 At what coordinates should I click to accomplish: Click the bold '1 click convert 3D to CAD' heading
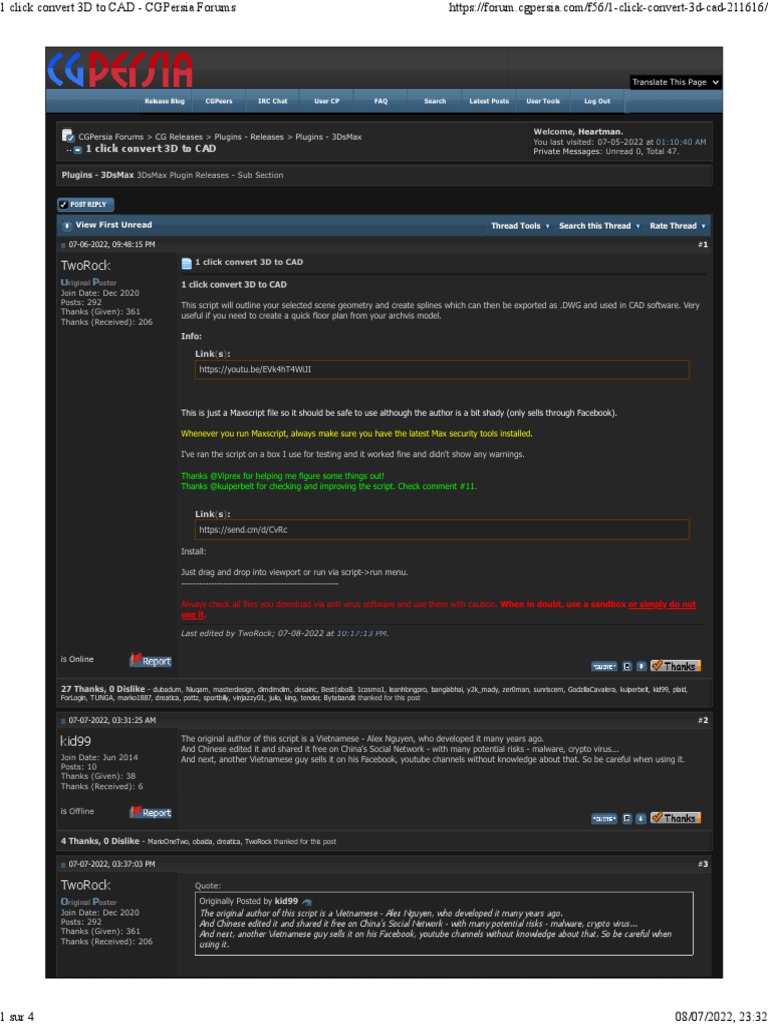(x=234, y=285)
